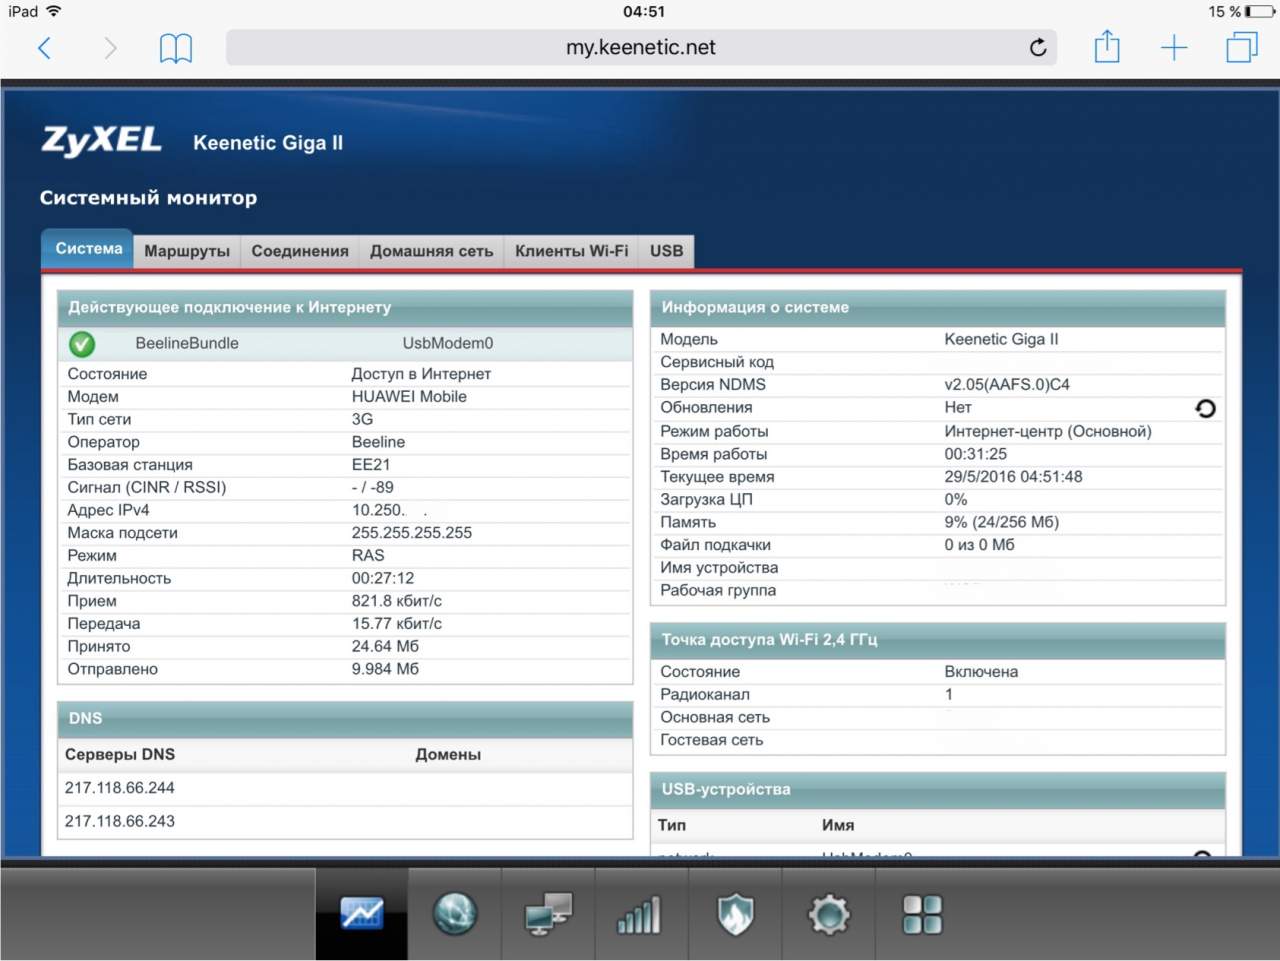Check for updates with refresh icon
The image size is (1280, 961).
[1205, 408]
